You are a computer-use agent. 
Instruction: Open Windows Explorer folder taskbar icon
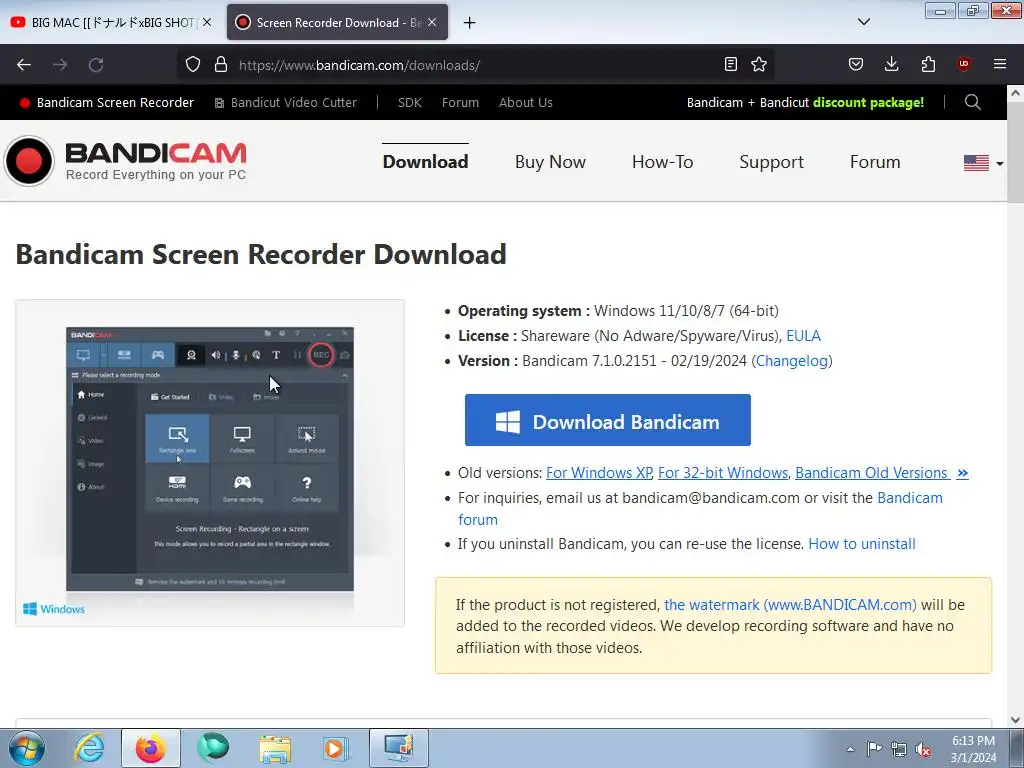click(x=275, y=748)
